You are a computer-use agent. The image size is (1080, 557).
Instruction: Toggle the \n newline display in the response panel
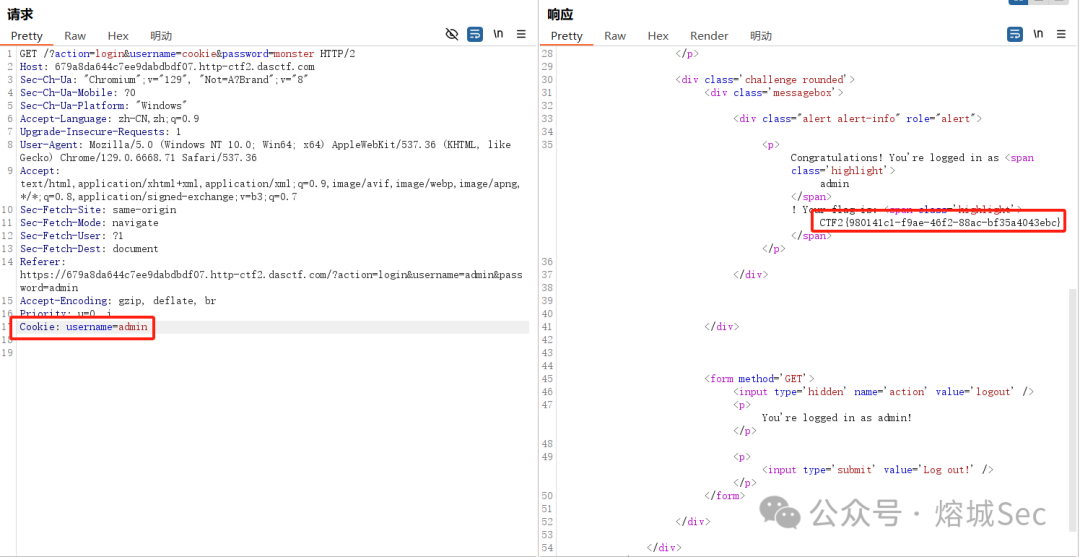tap(1038, 34)
